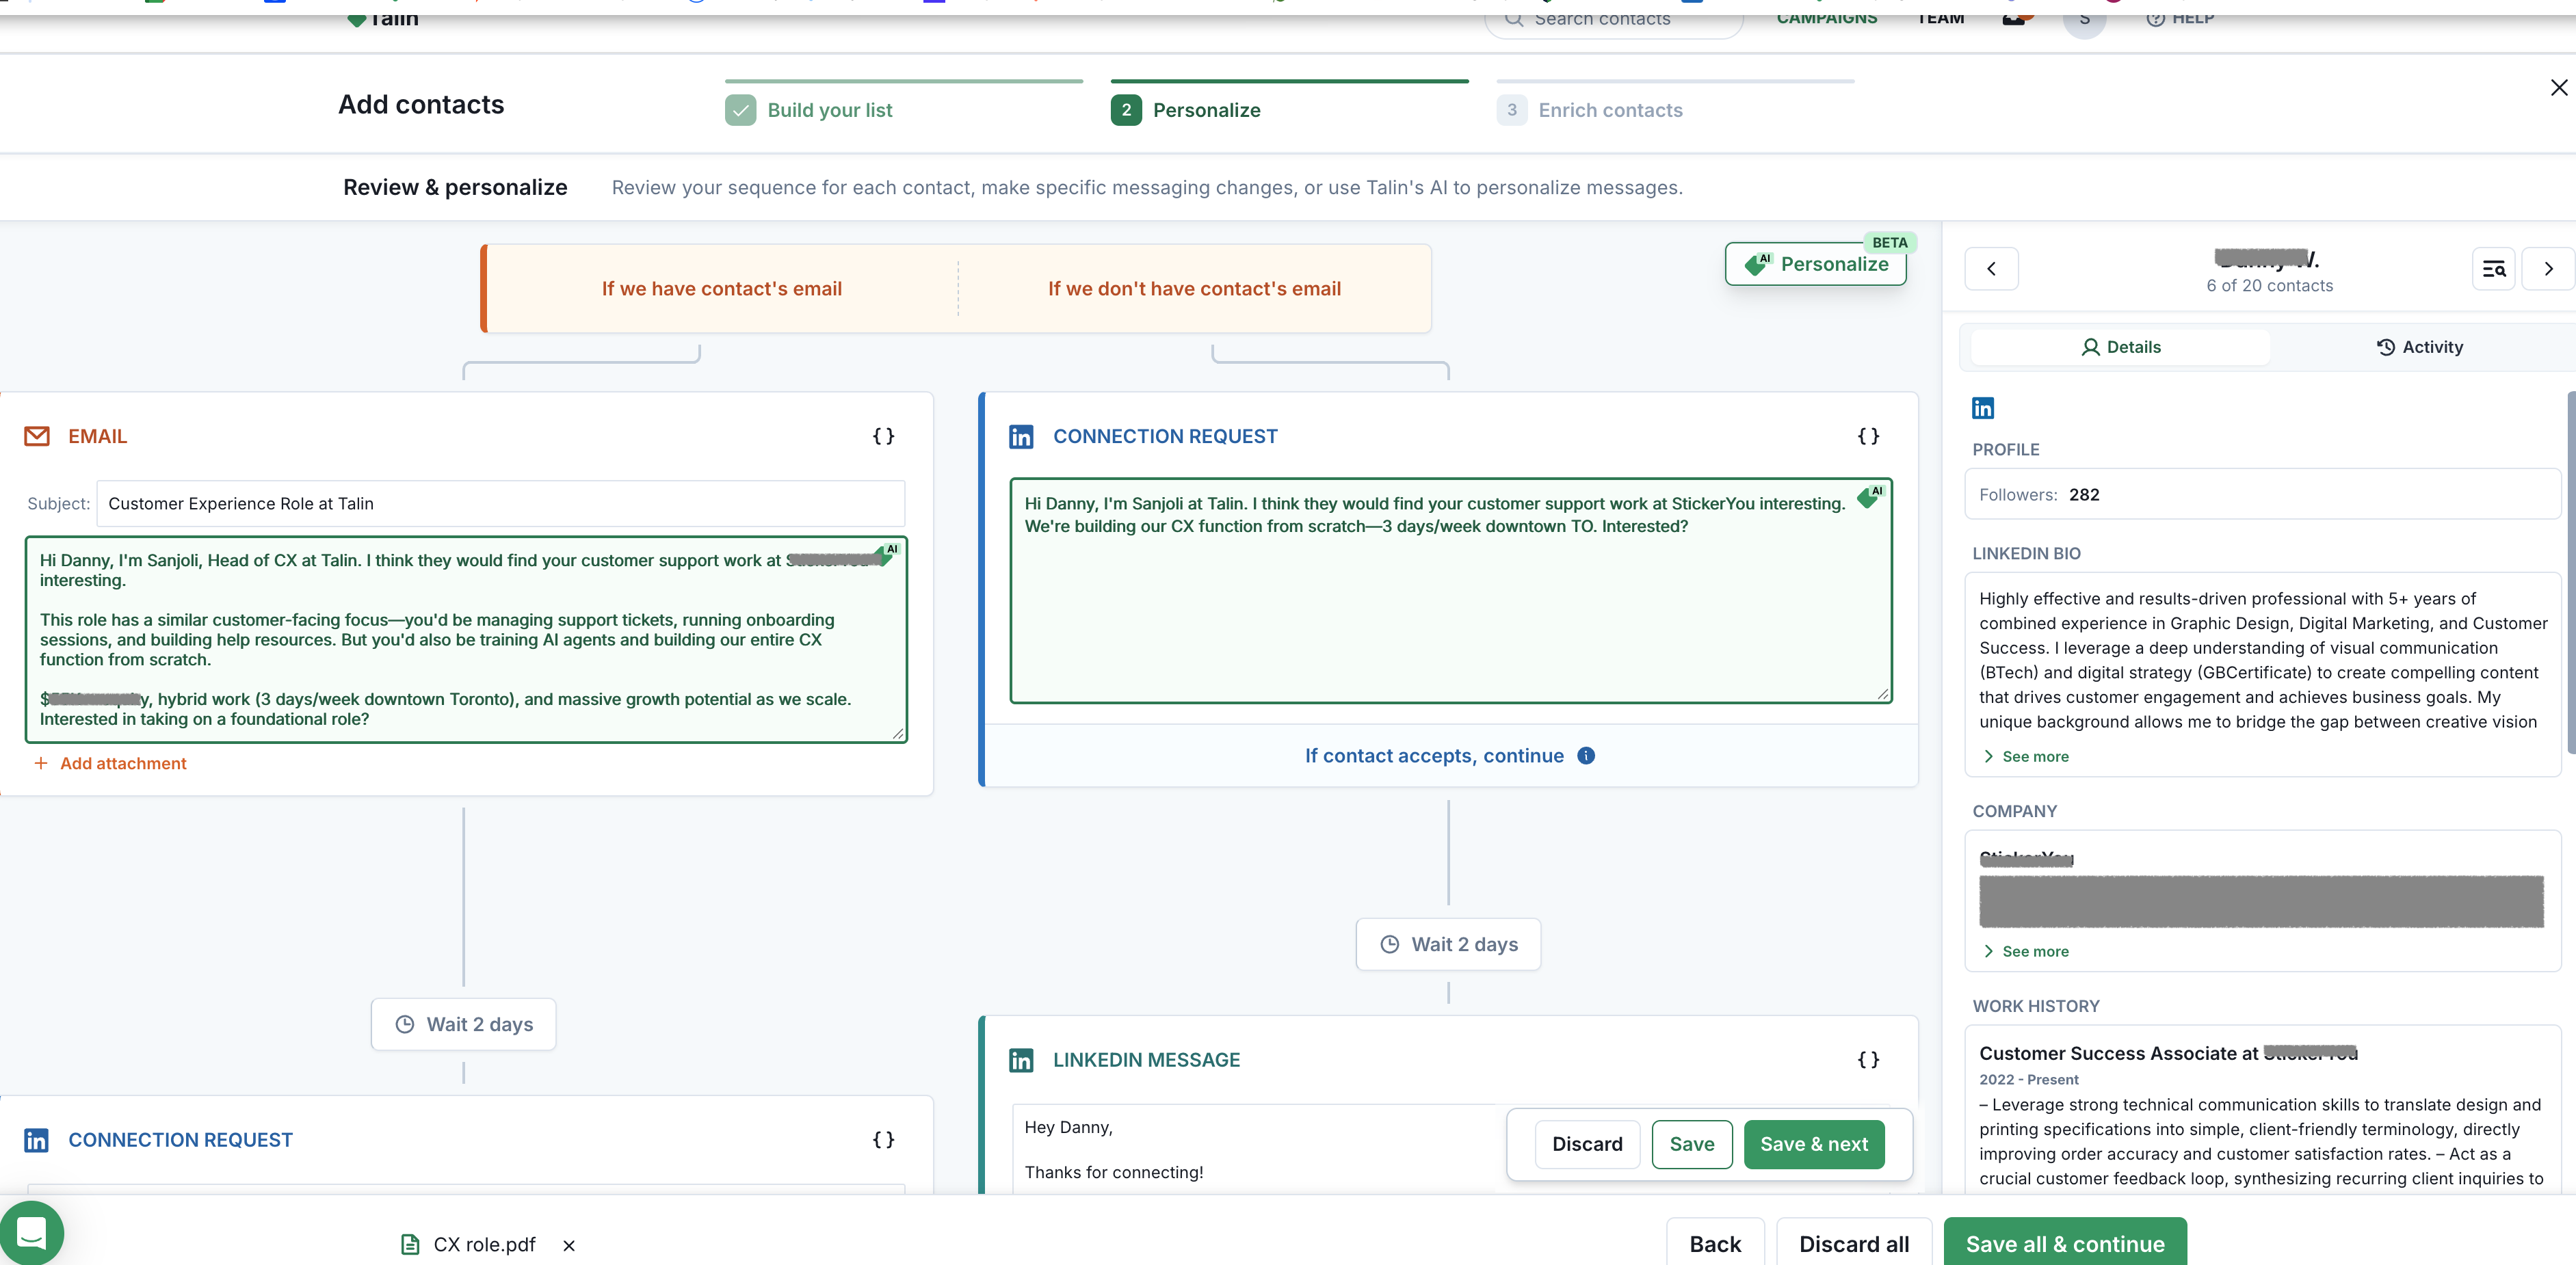Viewport: 2576px width, 1265px height.
Task: Expand See more under Company section
Action: 2026,951
